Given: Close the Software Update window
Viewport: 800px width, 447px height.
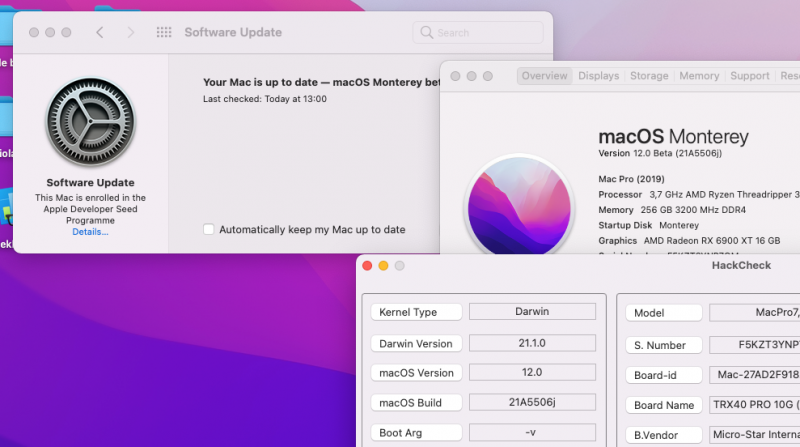Looking at the screenshot, I should pos(34,33).
